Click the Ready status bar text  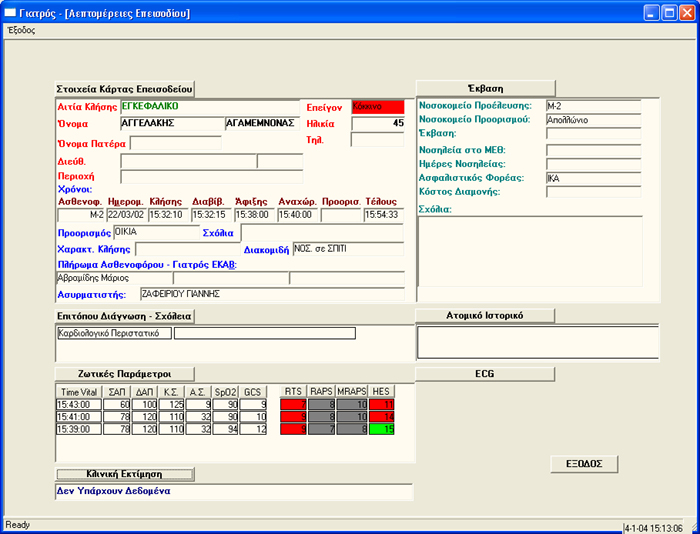tap(17, 525)
